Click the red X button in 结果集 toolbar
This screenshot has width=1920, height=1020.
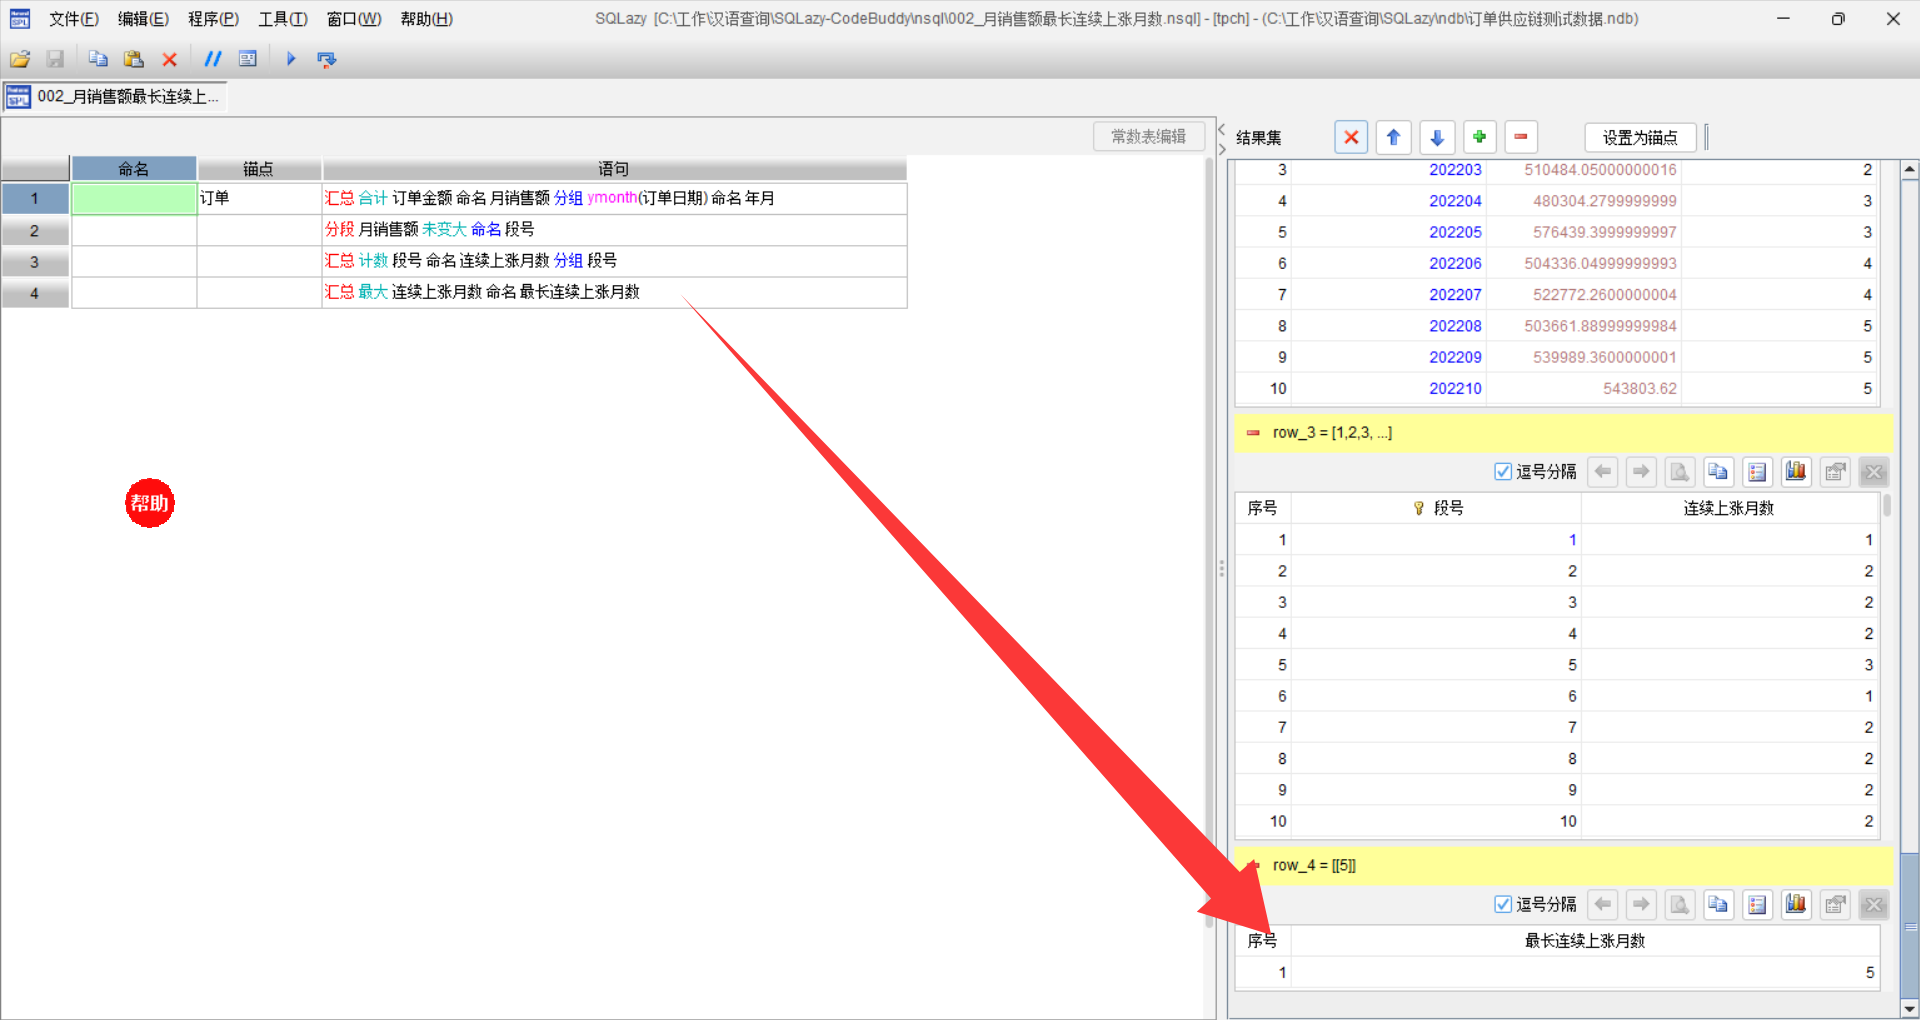[x=1351, y=137]
